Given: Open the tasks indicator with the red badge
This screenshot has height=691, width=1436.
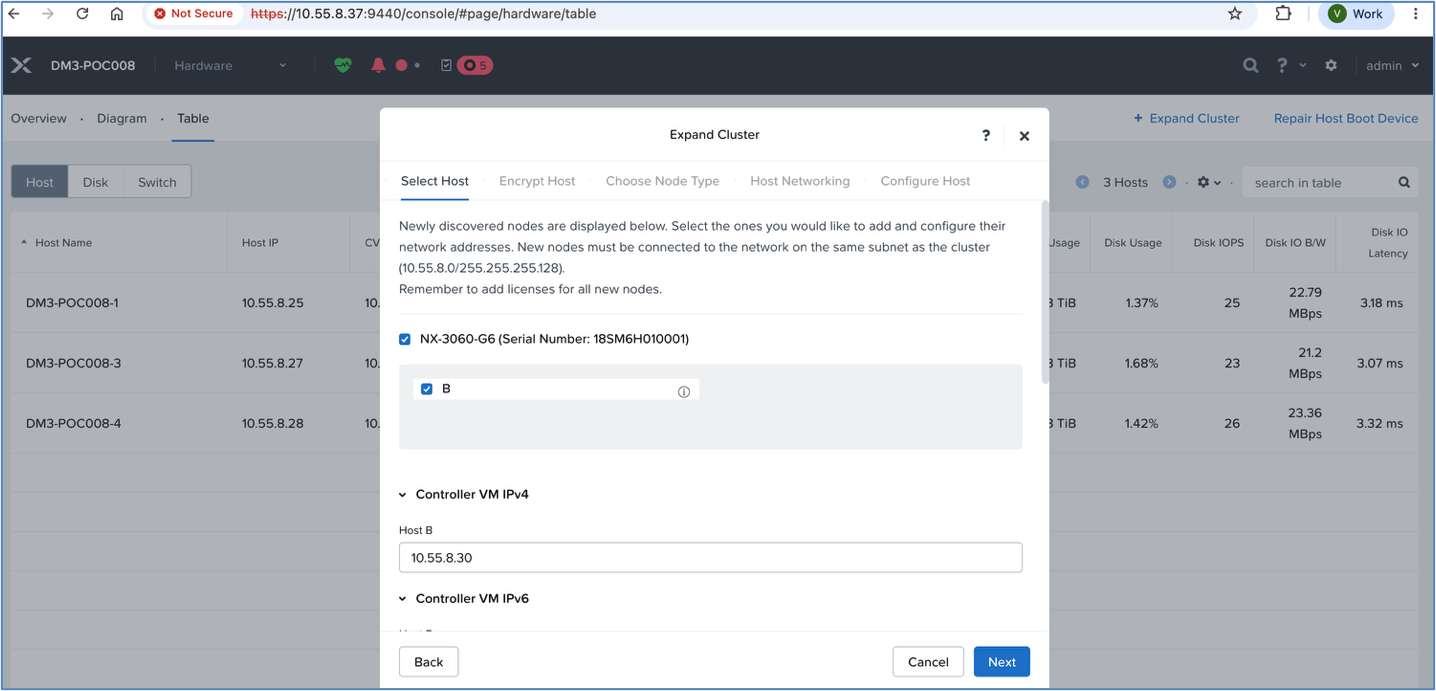Looking at the screenshot, I should coord(466,65).
